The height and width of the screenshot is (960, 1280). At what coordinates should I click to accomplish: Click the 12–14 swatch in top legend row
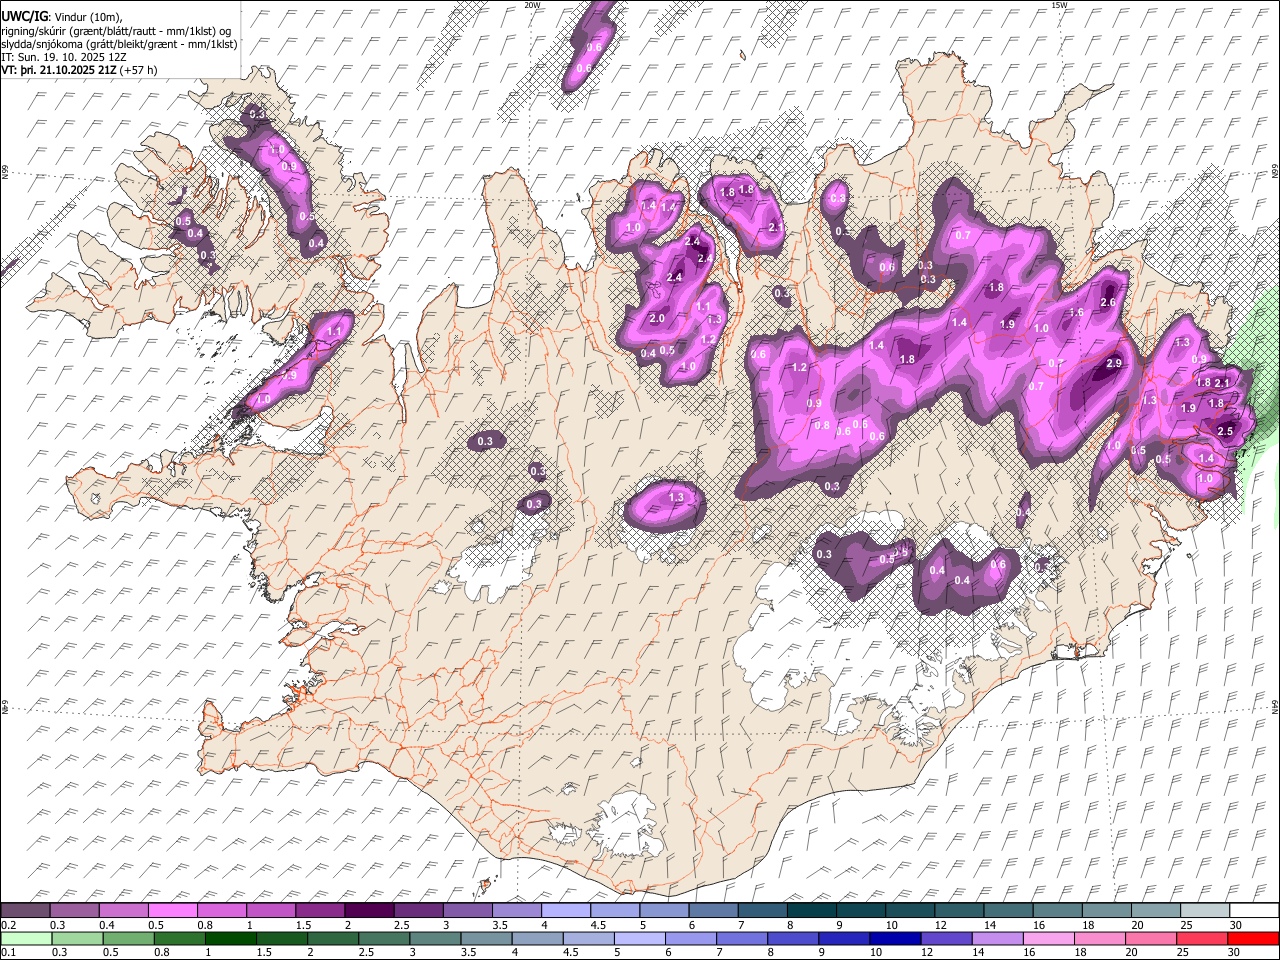959,911
